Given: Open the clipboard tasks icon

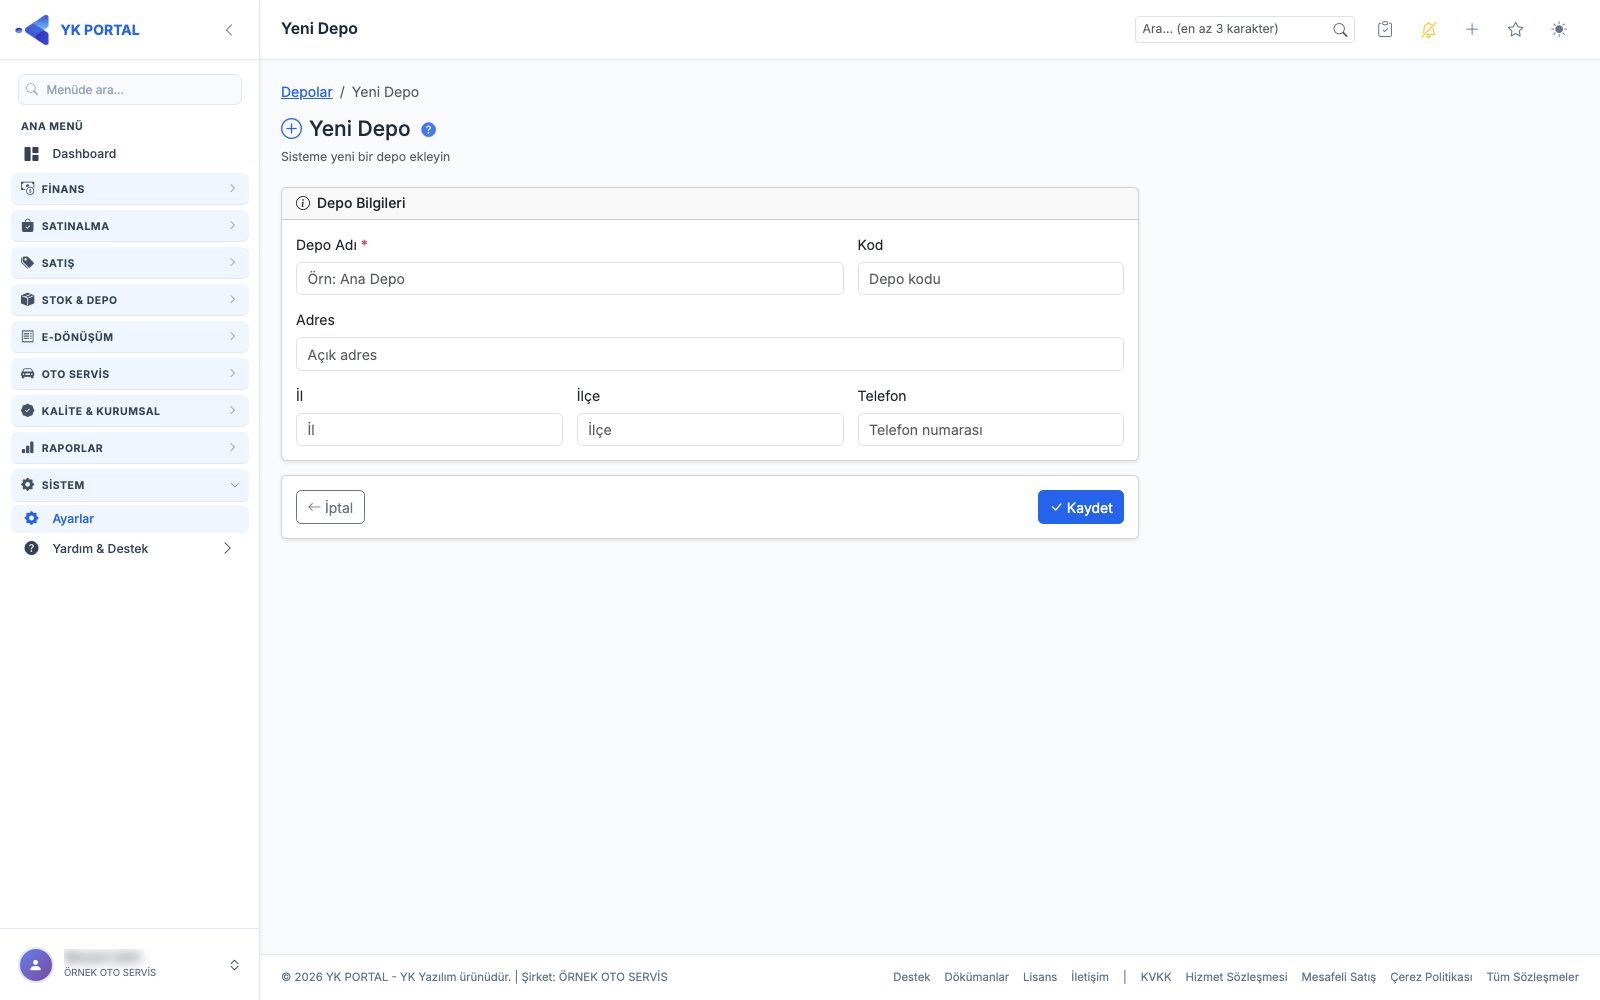Looking at the screenshot, I should click(x=1385, y=30).
